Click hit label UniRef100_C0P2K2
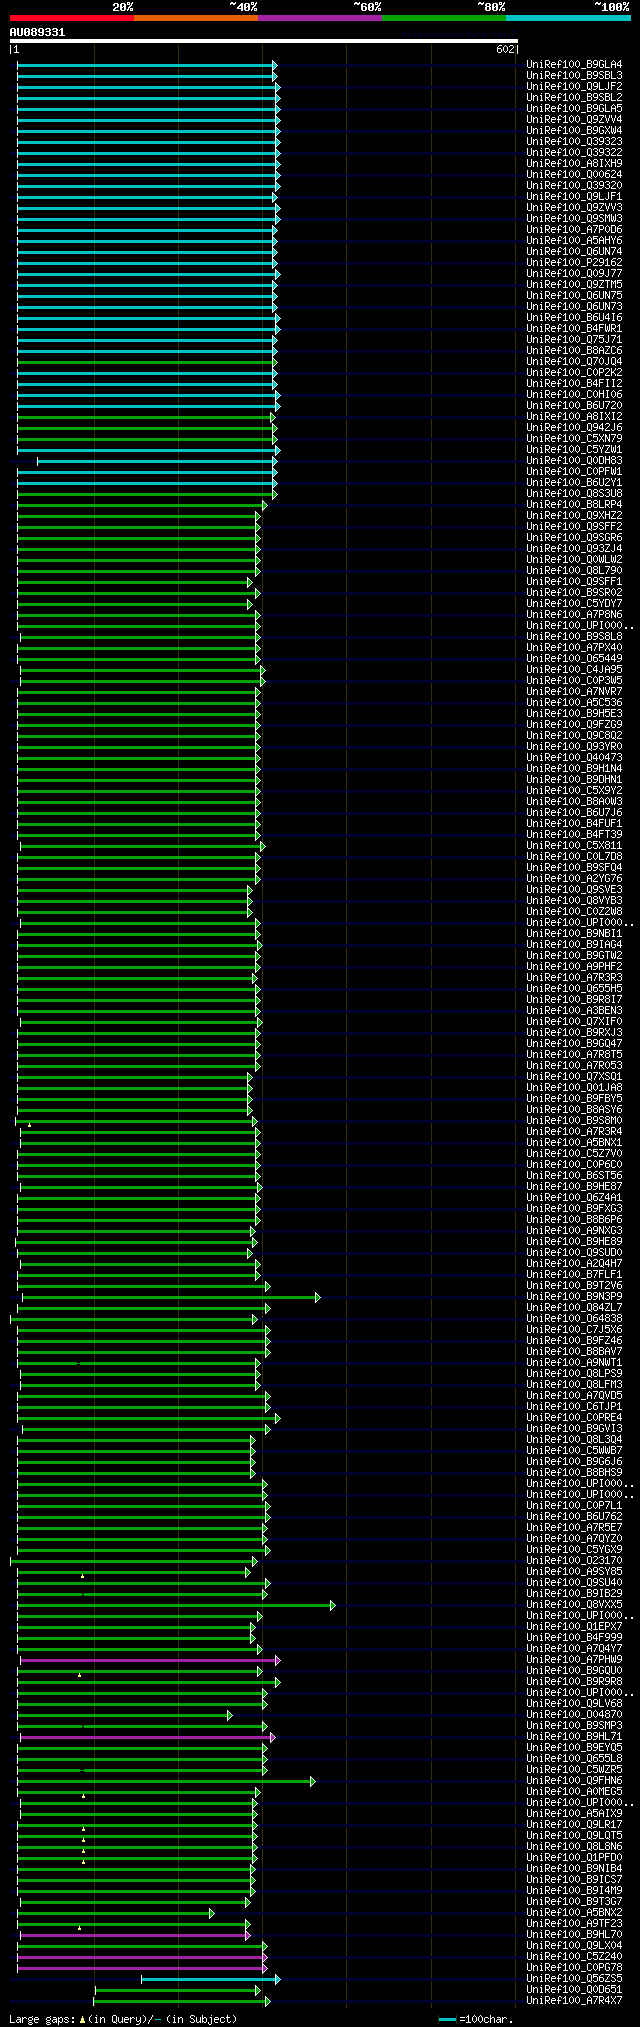The image size is (640, 2027). [574, 373]
